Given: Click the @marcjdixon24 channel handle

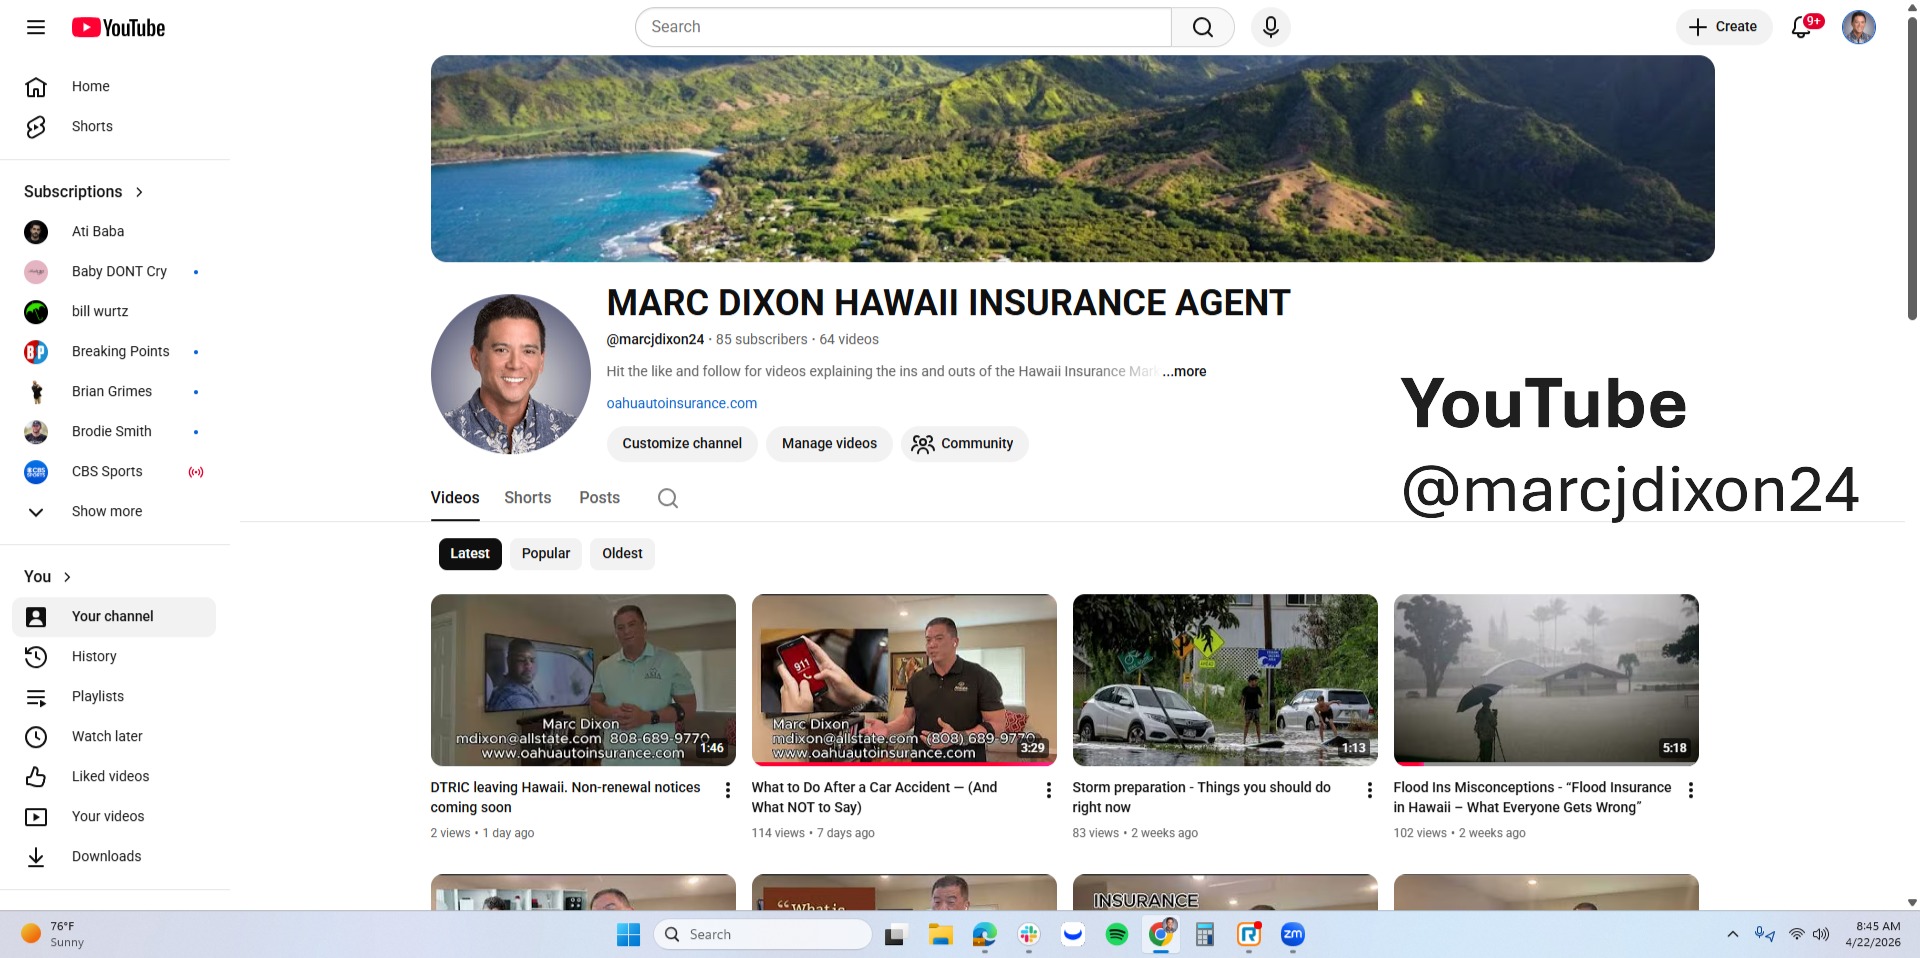Looking at the screenshot, I should point(655,339).
